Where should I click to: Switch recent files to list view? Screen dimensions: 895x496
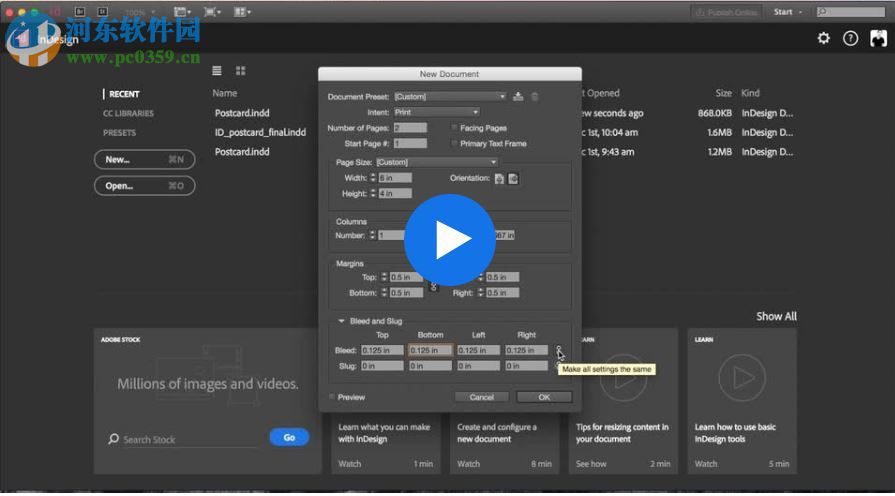(x=217, y=71)
